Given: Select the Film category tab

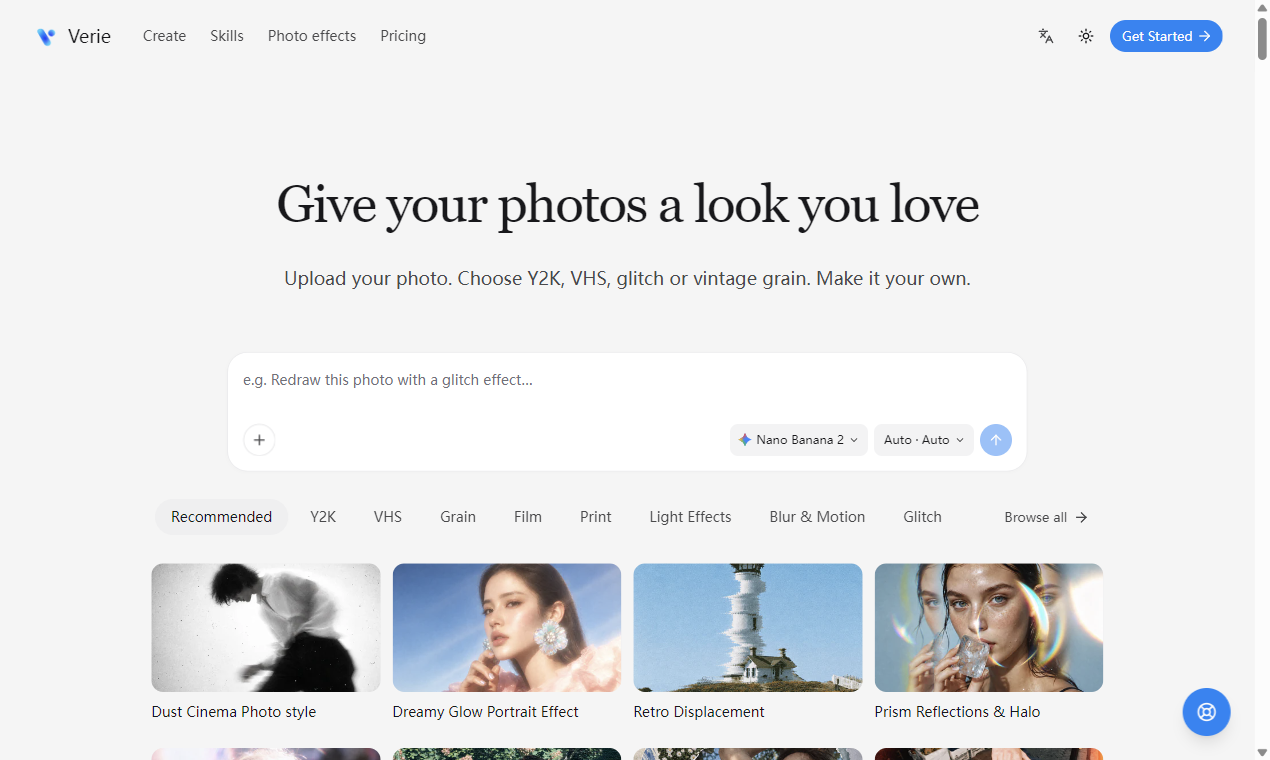Looking at the screenshot, I should coord(528,517).
